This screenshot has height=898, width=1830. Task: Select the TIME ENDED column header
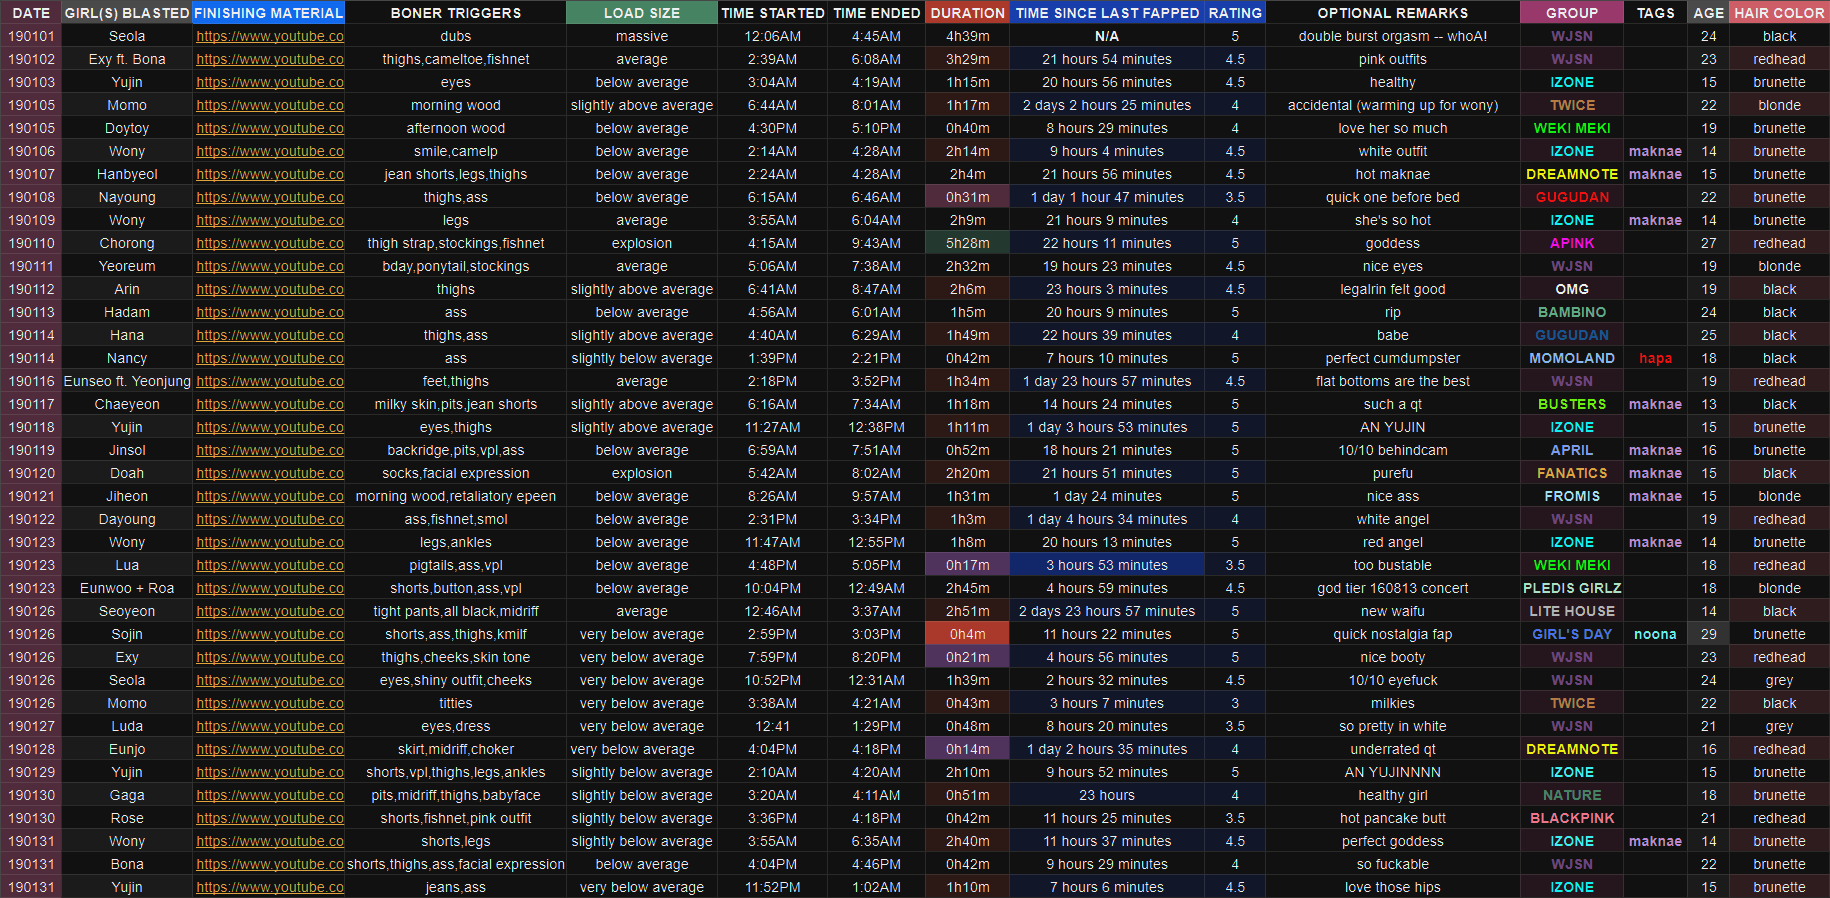877,13
